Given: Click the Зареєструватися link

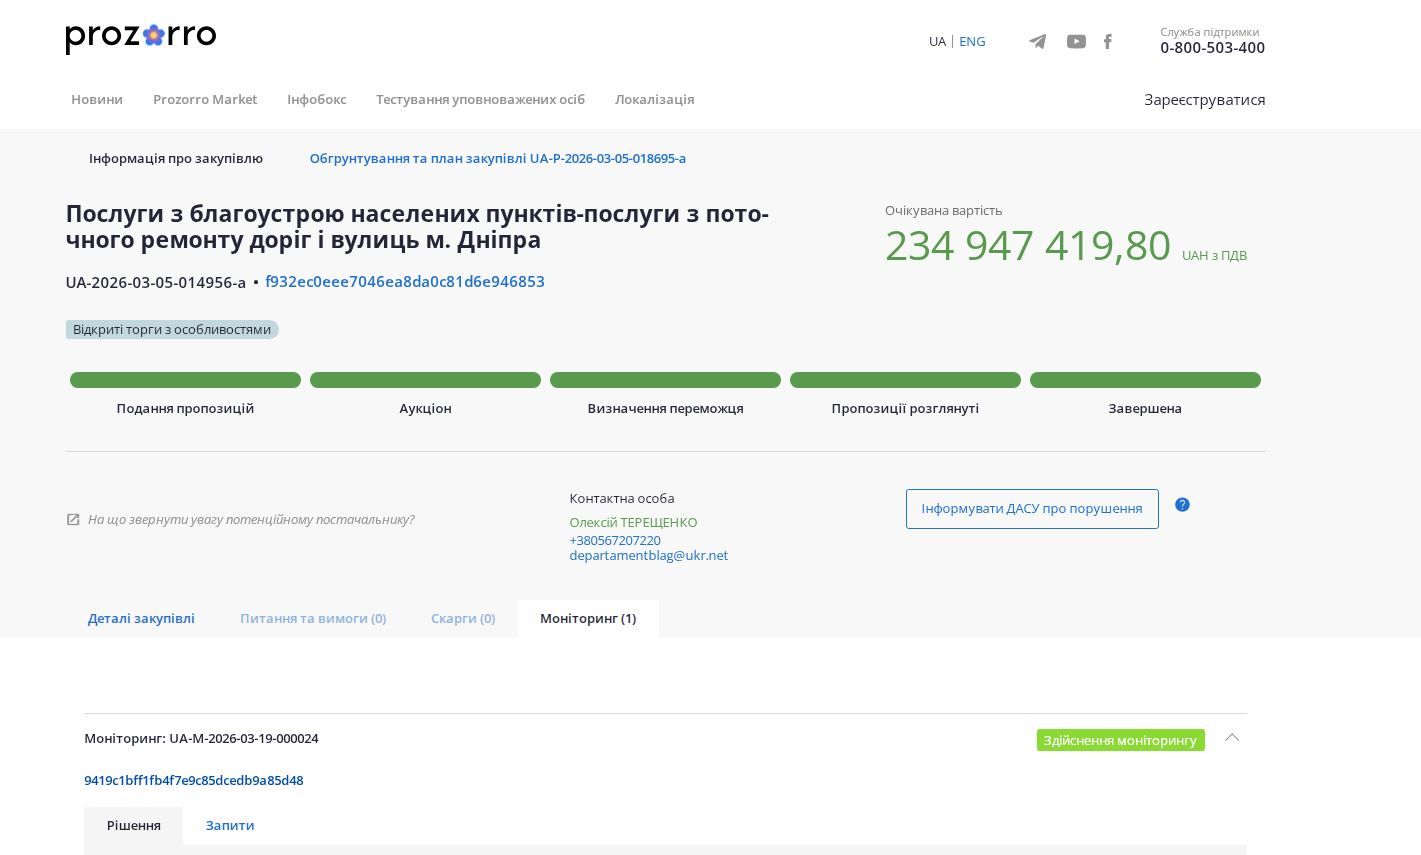Looking at the screenshot, I should (1204, 99).
